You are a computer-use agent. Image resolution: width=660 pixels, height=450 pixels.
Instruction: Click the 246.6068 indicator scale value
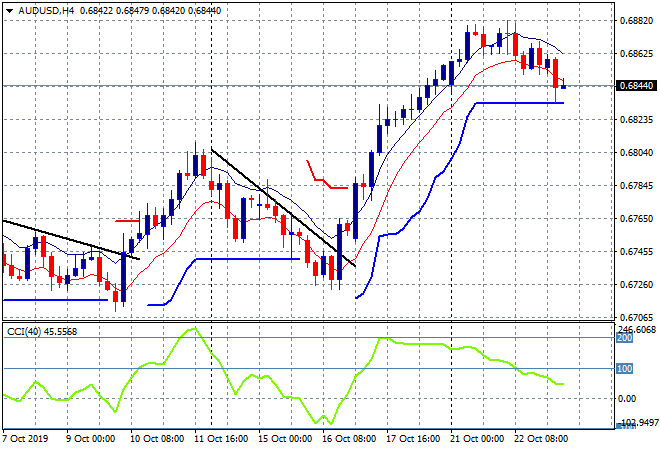tap(638, 329)
